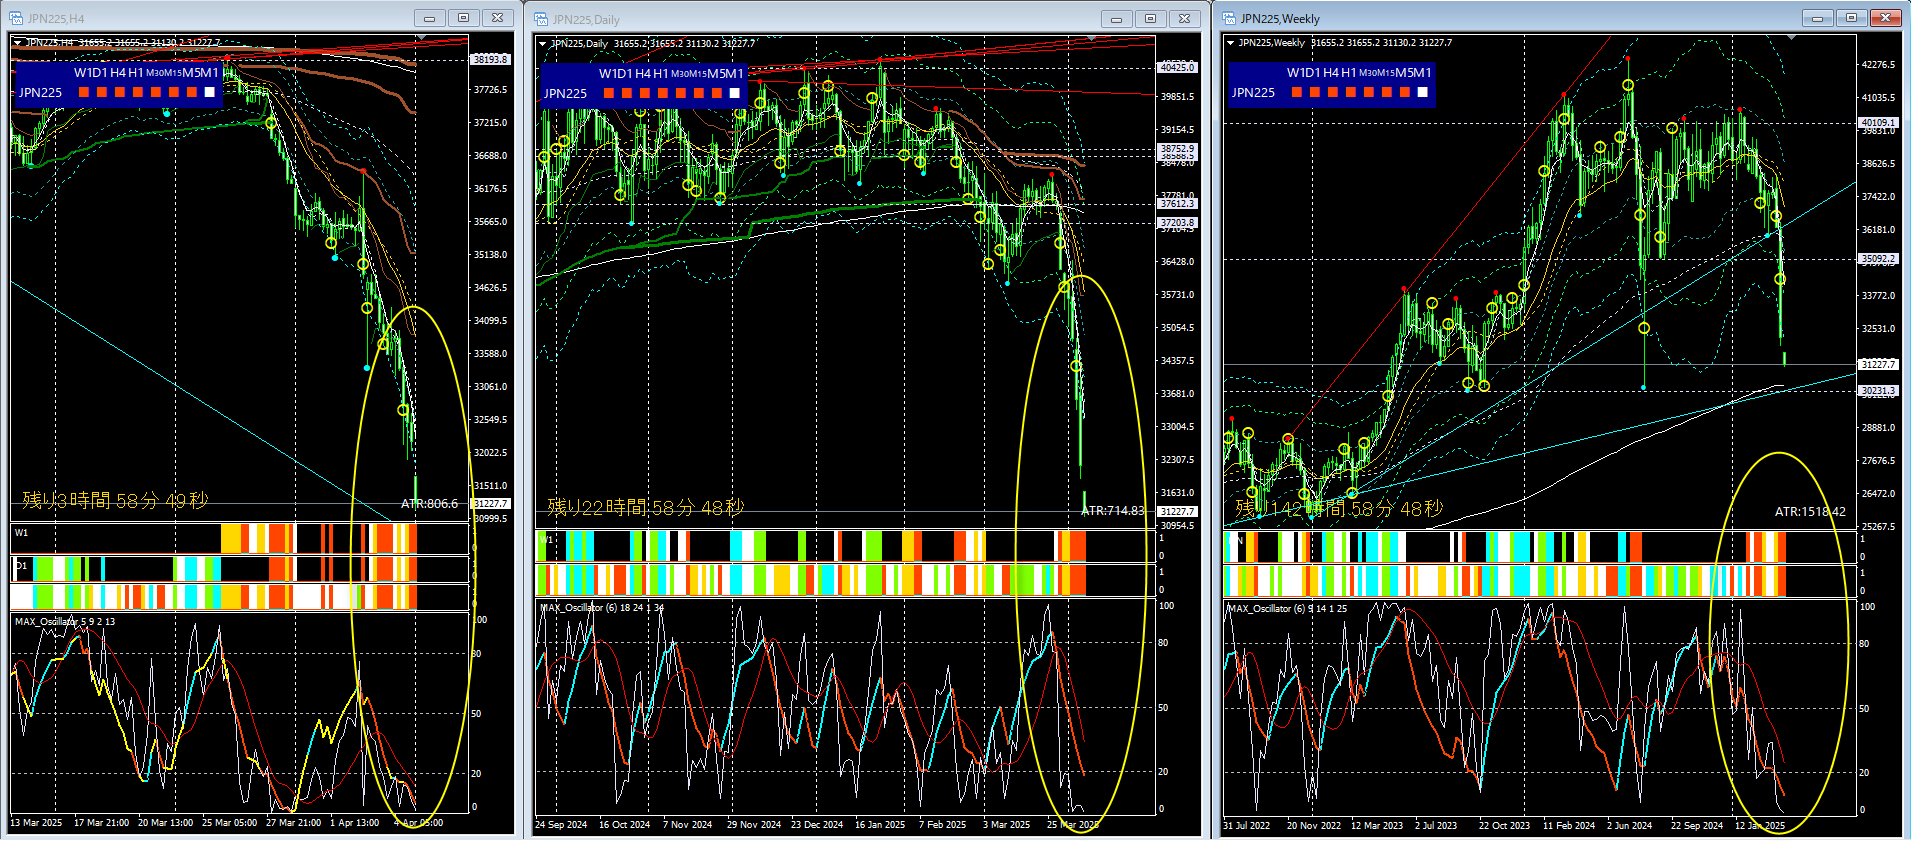This screenshot has width=1911, height=841.
Task: Click the 30231.3 price label in Weekly chart
Action: 1878,390
